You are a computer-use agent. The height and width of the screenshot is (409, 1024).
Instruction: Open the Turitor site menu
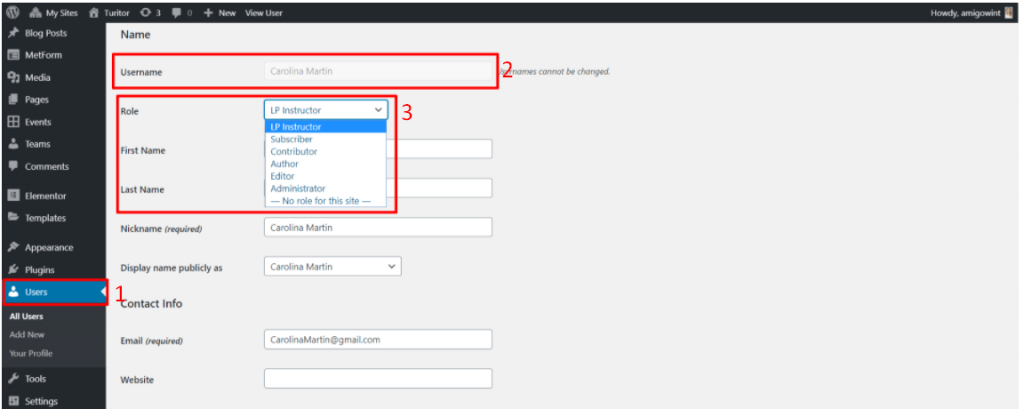coord(109,13)
